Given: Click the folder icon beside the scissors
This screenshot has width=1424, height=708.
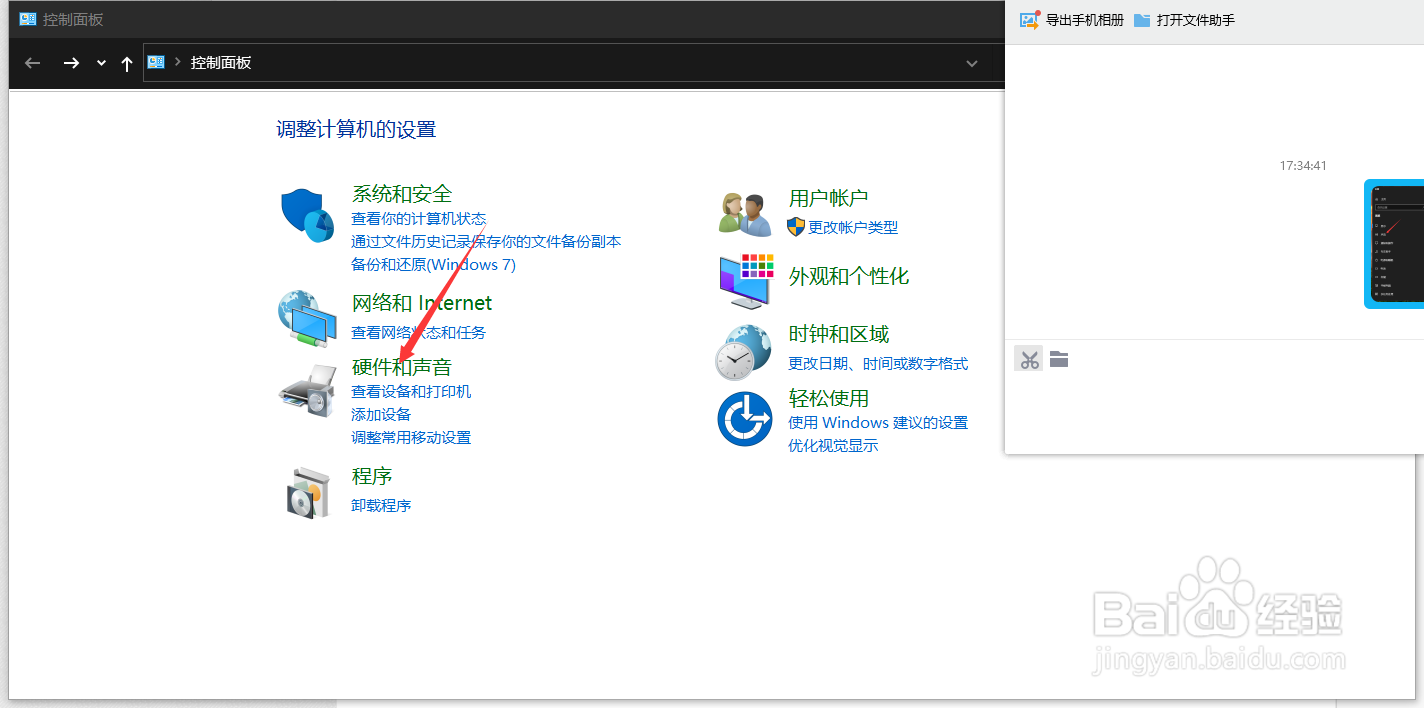Looking at the screenshot, I should 1059,359.
